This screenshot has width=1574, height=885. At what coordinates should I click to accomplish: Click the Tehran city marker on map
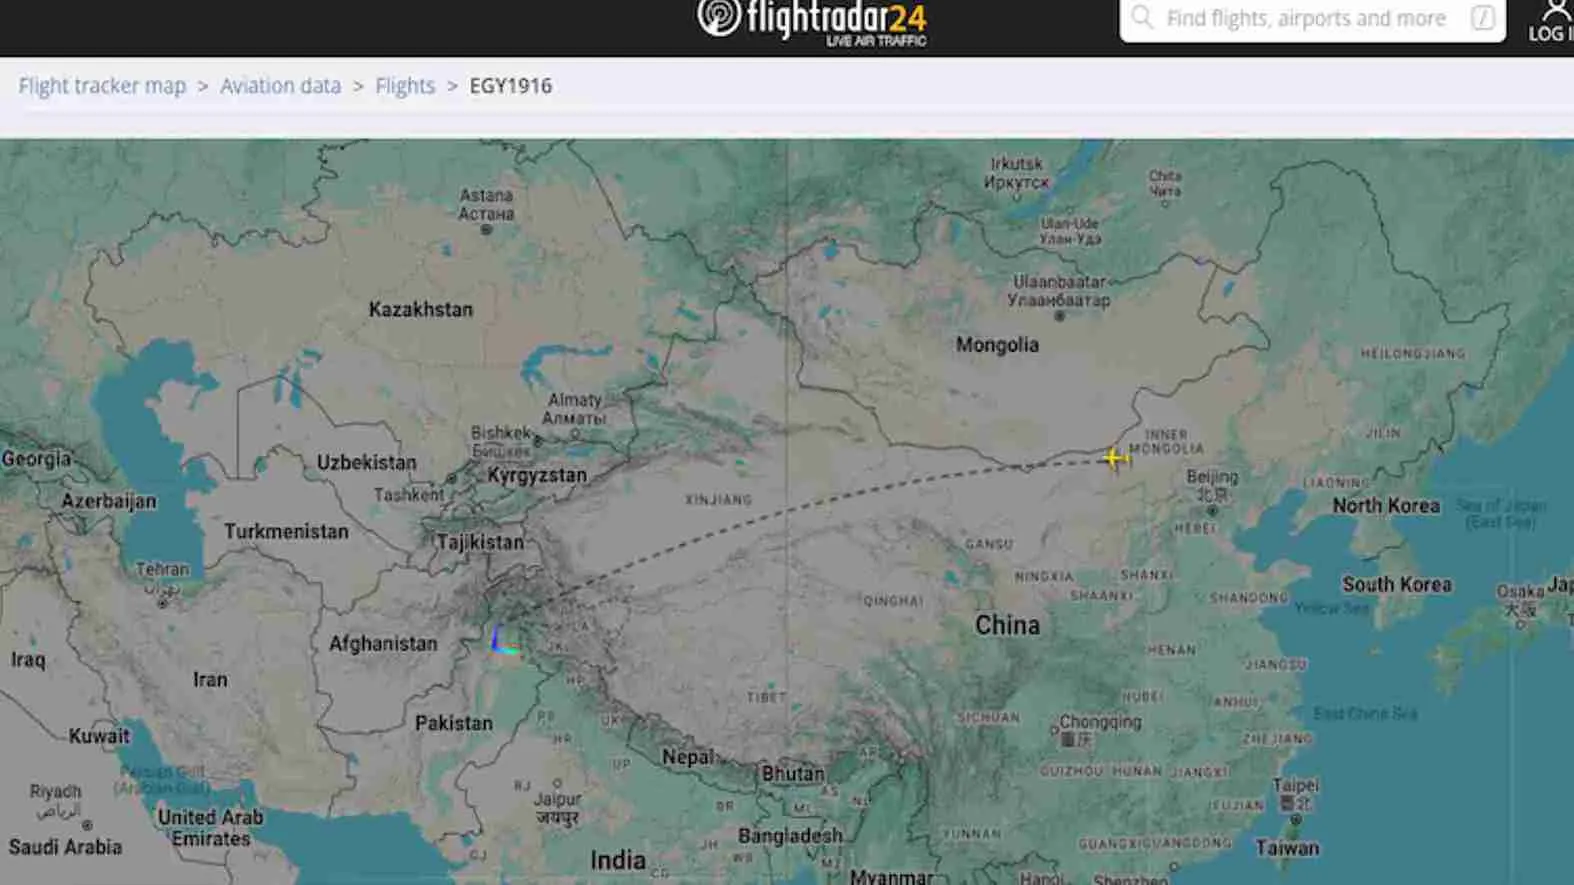(x=162, y=603)
